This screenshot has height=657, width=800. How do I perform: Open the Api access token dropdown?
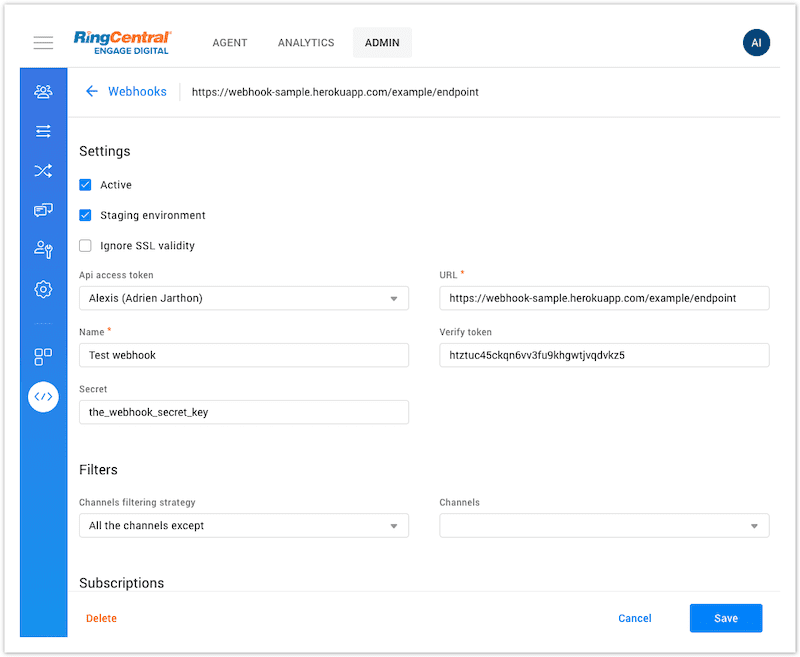point(243,298)
